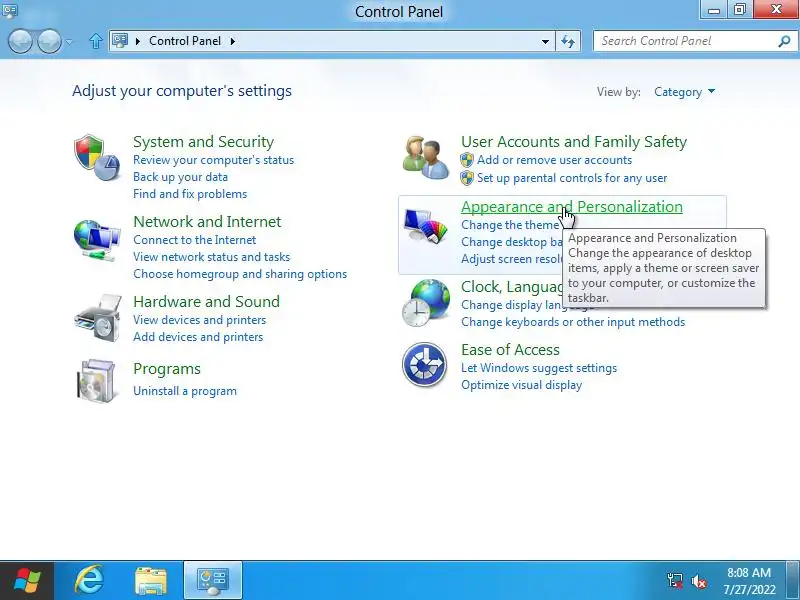Open File Explorer from taskbar
800x600 pixels.
coord(151,581)
